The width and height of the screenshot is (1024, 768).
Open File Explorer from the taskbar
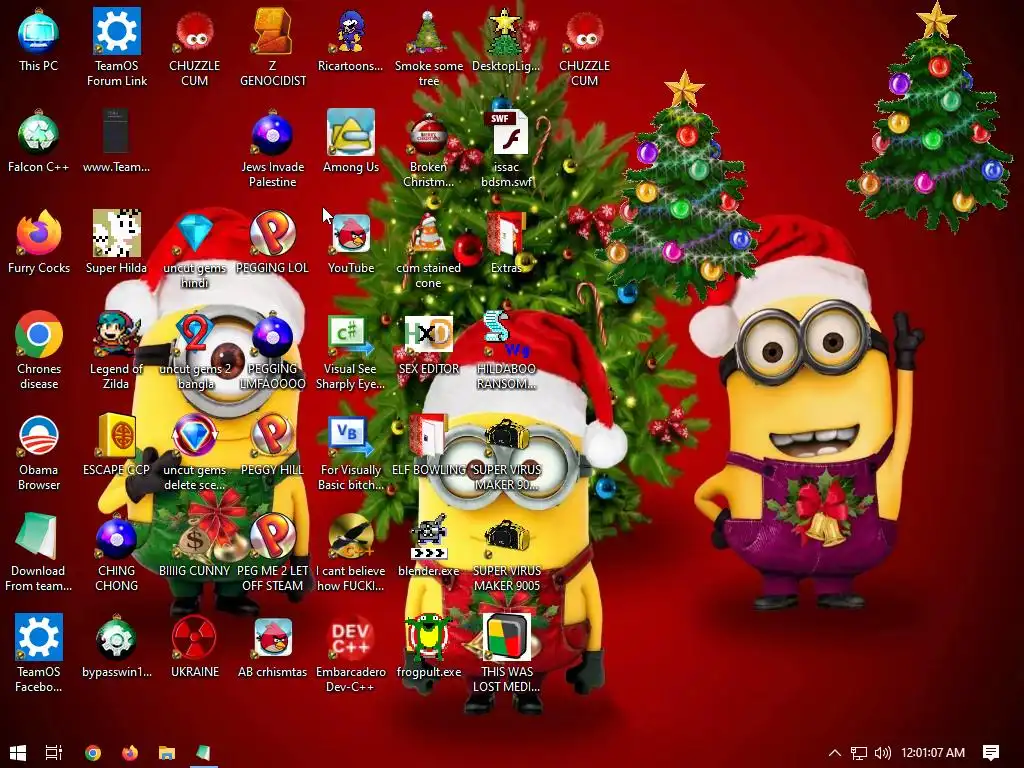click(x=167, y=752)
